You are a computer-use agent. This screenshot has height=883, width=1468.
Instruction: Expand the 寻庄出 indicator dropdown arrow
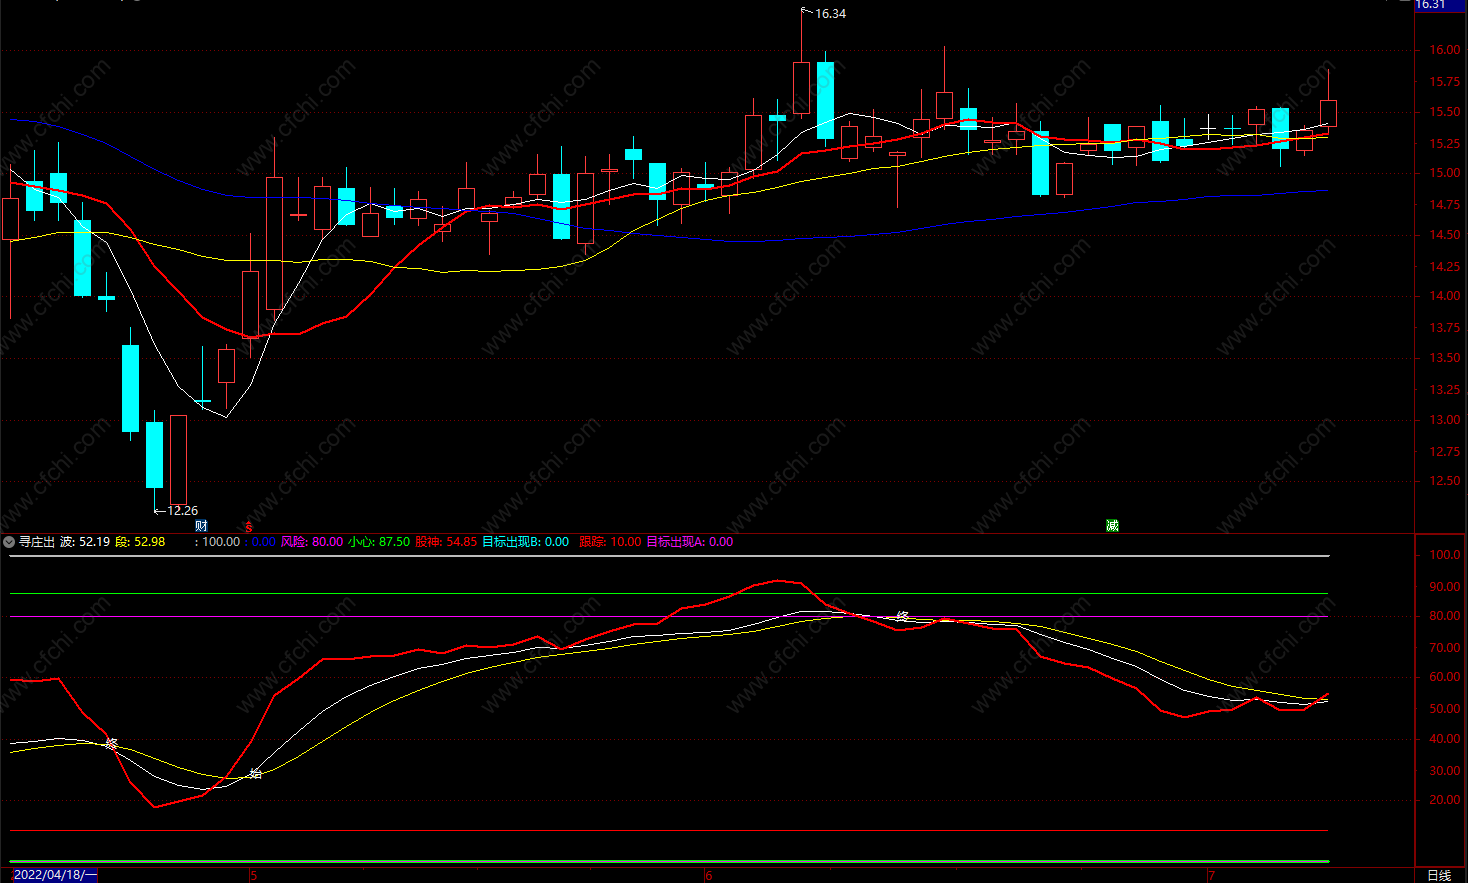coord(9,542)
